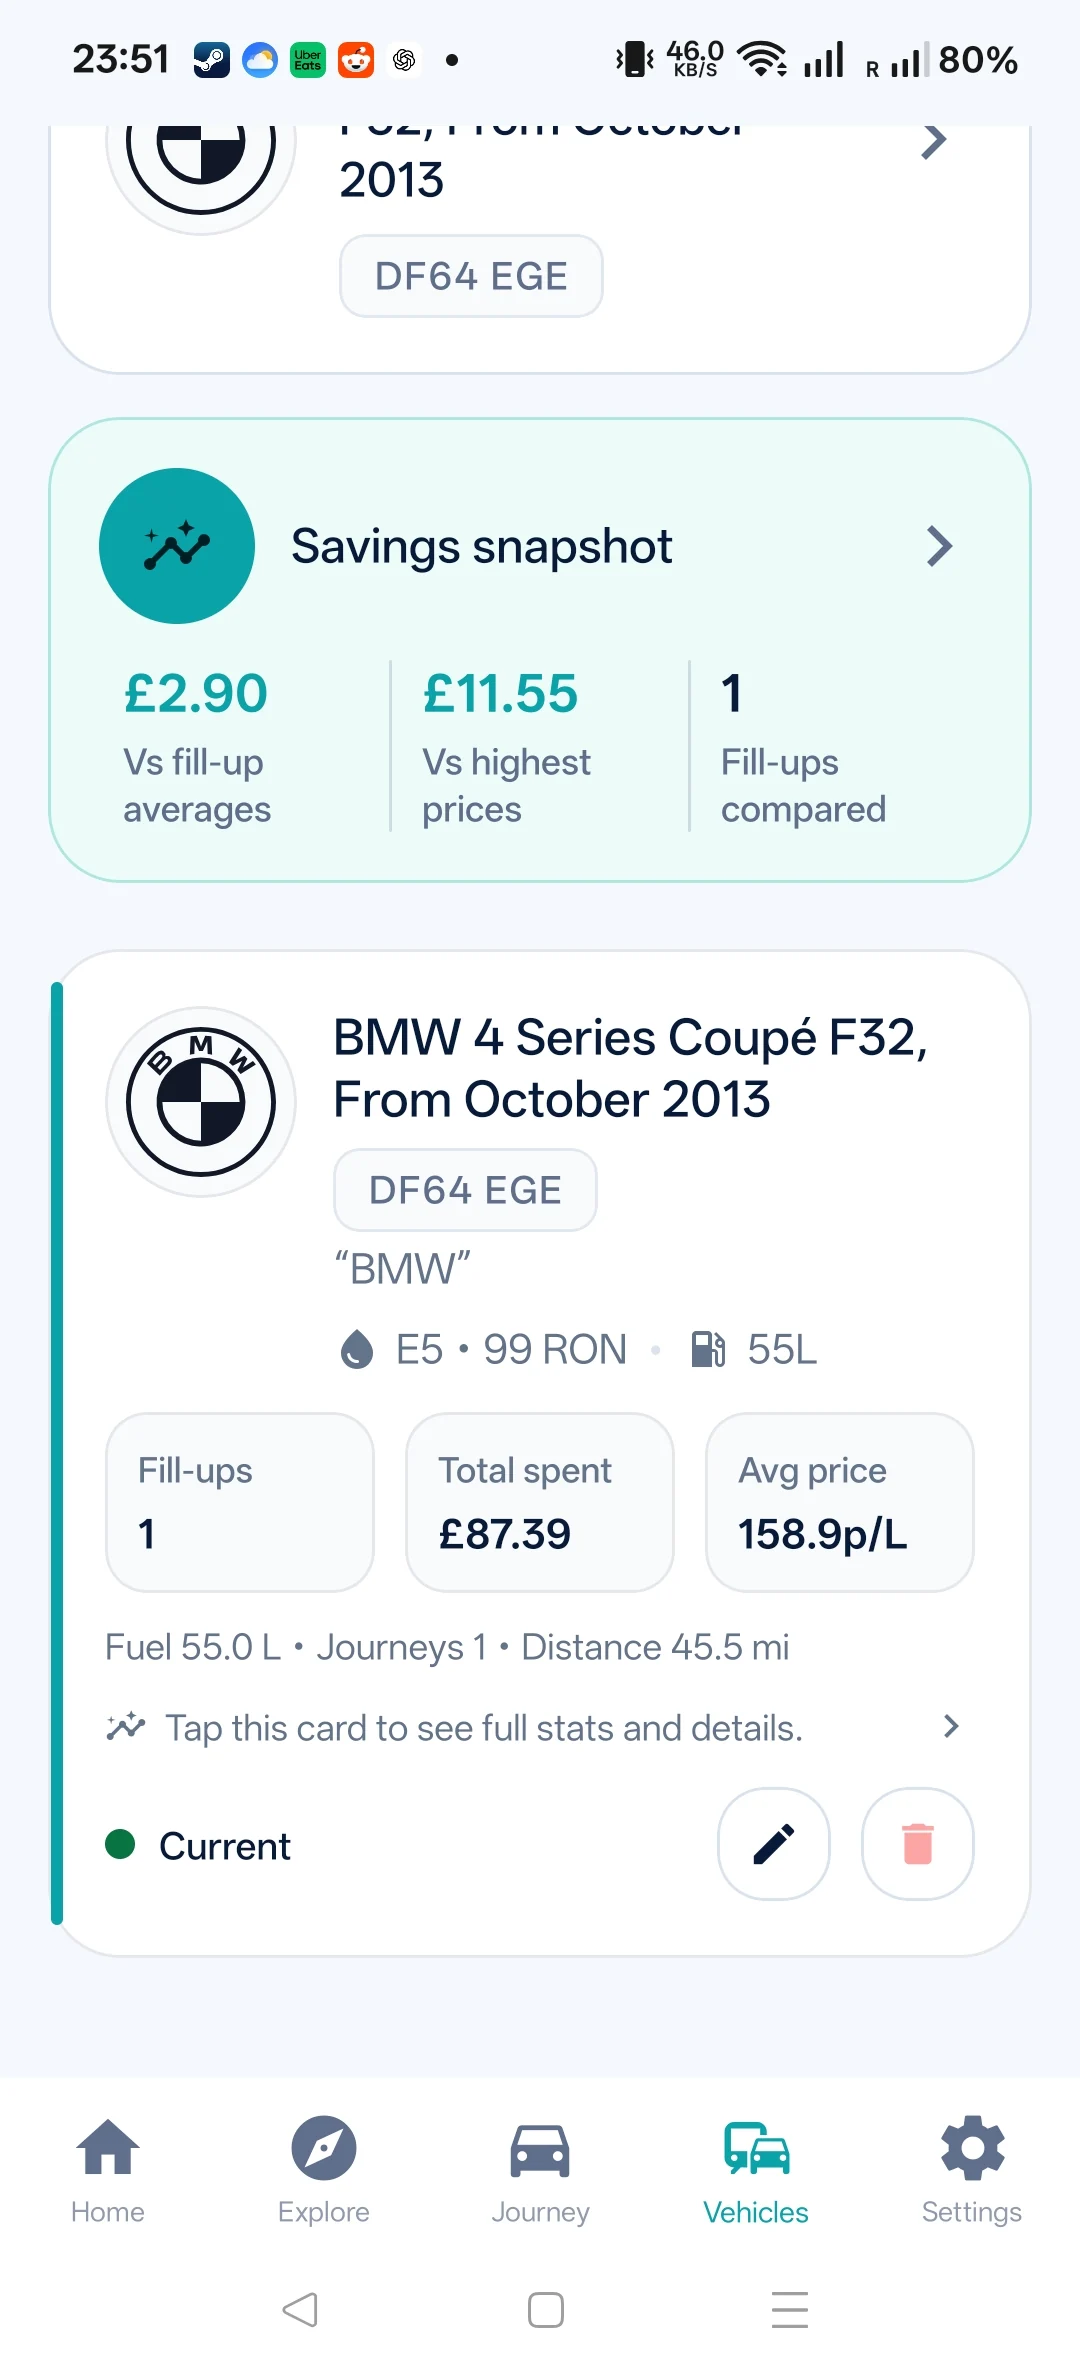This screenshot has width=1080, height=2376.
Task: Expand Savings snapshot with the chevron arrow
Action: 939,546
